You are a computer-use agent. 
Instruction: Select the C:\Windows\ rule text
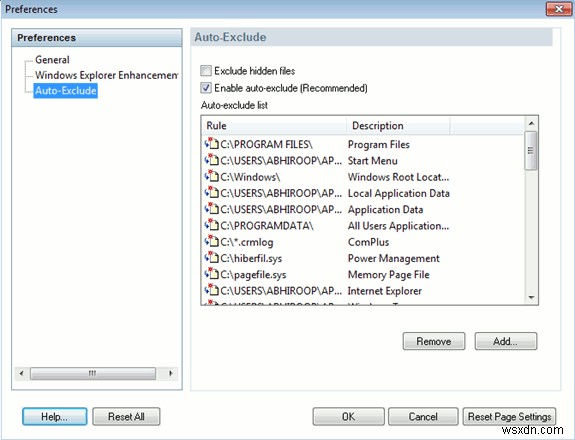[x=250, y=177]
